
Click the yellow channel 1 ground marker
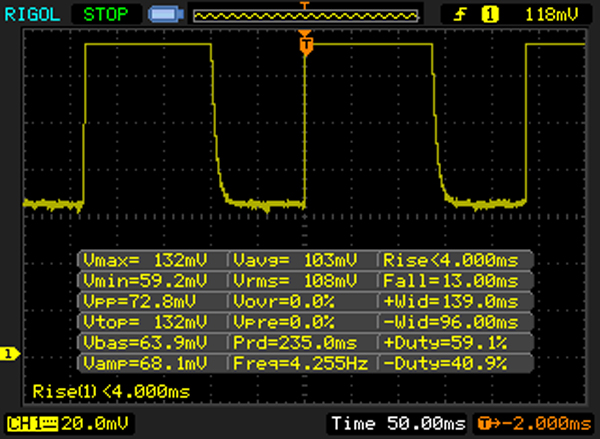[9, 353]
